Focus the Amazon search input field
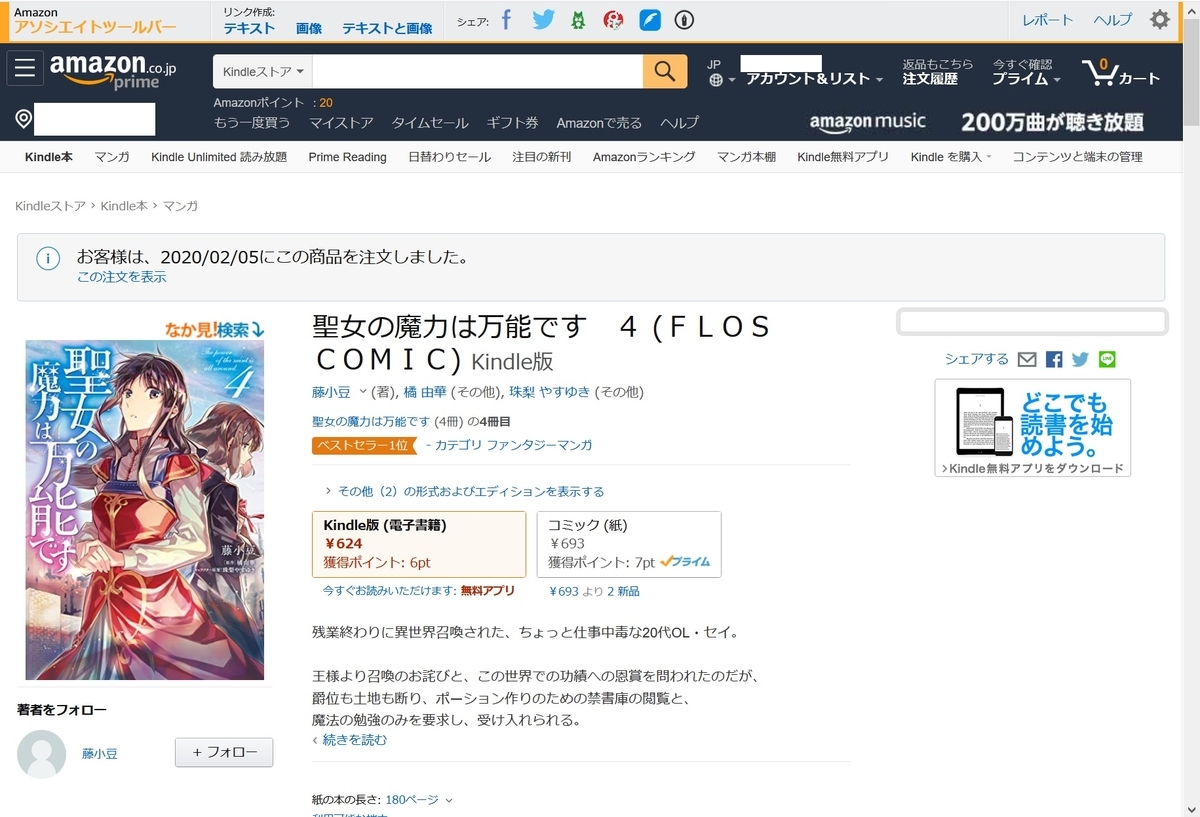Viewport: 1200px width, 817px height. pyautogui.click(x=477, y=71)
